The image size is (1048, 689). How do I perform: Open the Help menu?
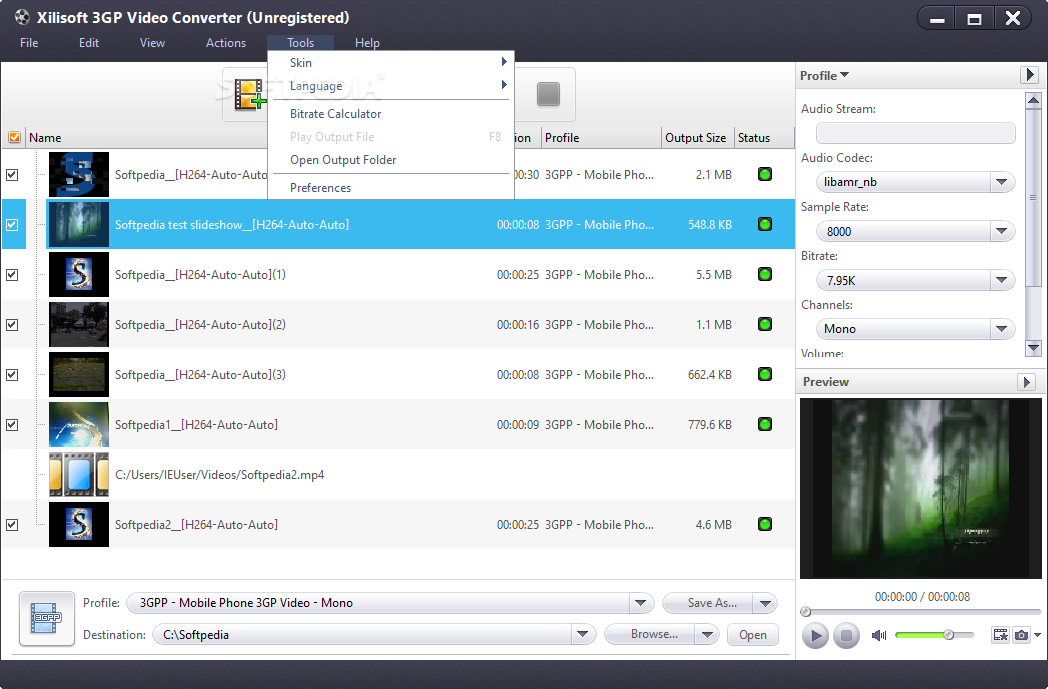[367, 43]
